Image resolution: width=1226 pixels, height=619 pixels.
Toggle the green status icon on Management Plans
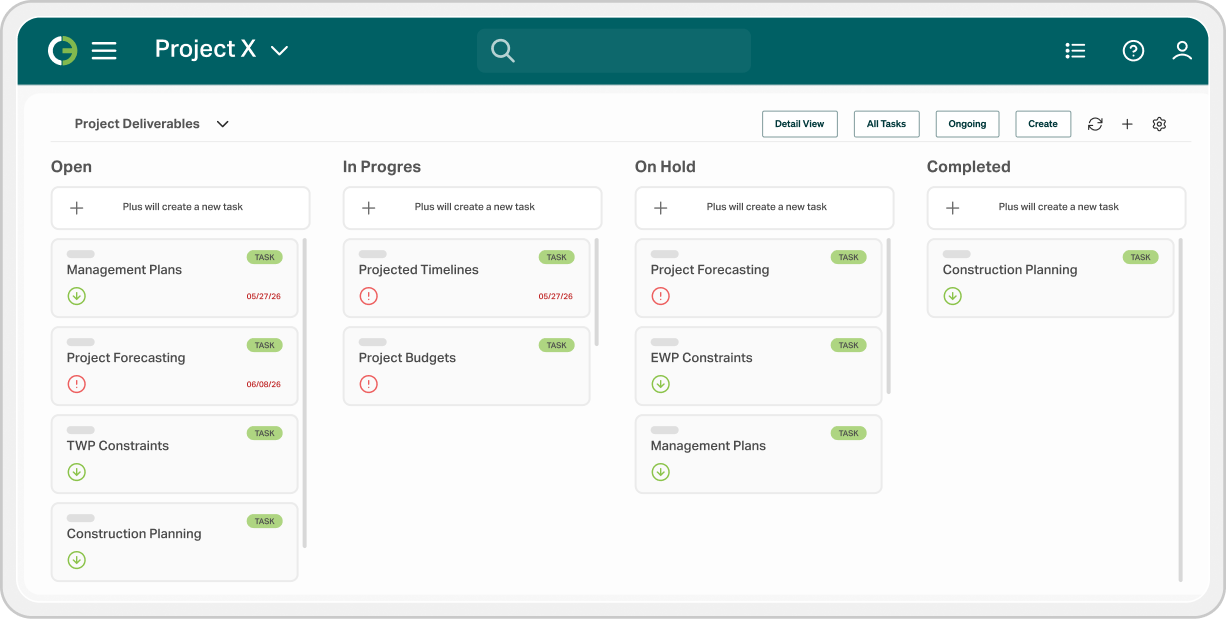coord(77,296)
